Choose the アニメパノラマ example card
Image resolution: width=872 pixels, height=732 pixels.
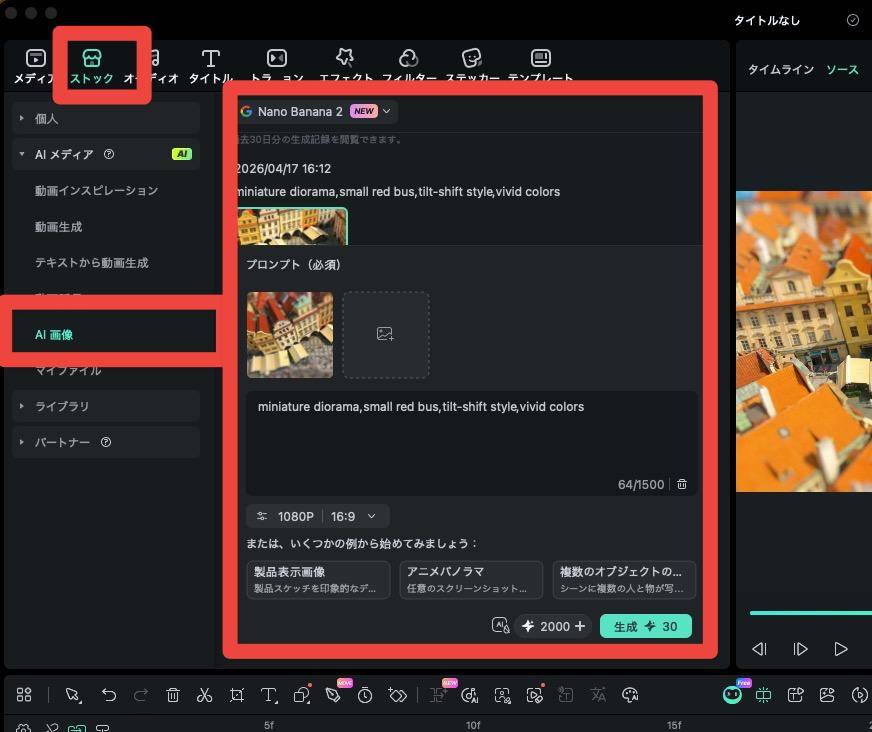tap(471, 580)
